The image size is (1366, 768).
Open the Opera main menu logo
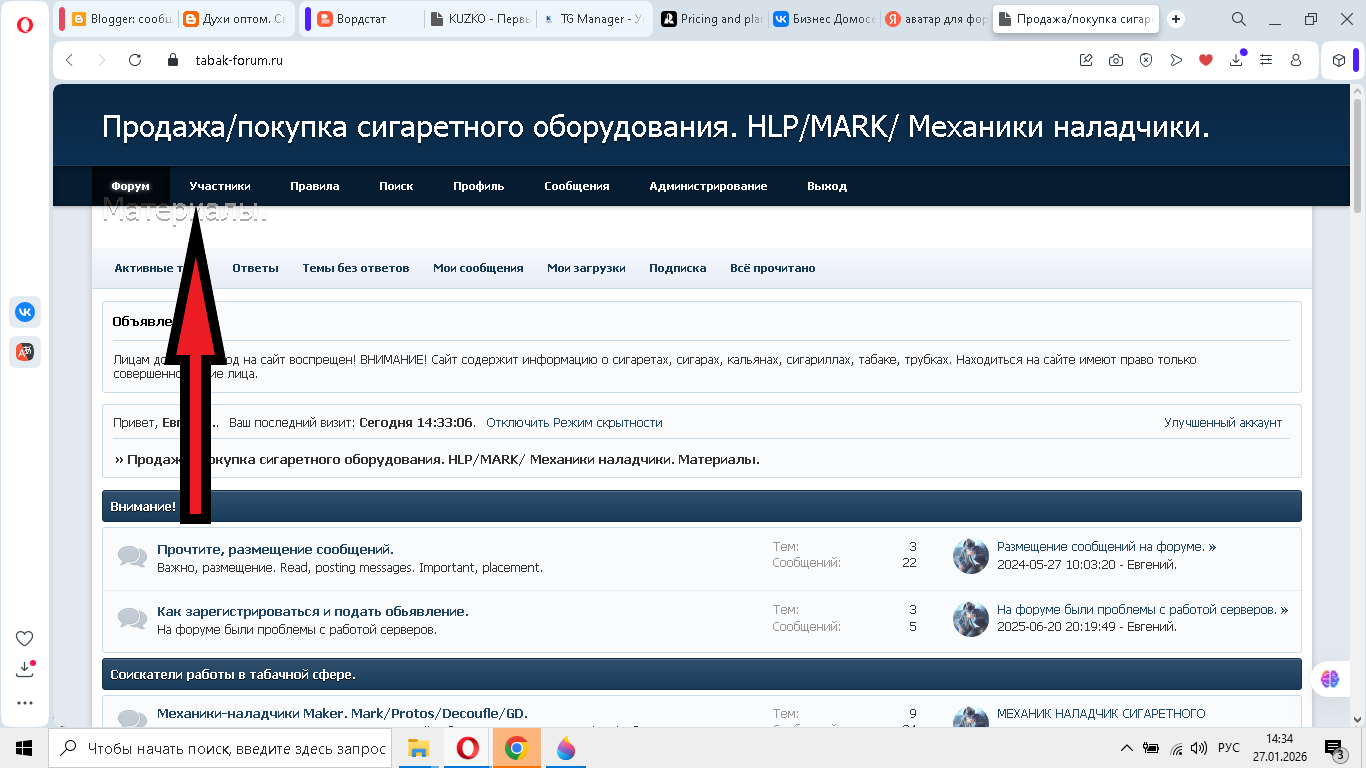[x=25, y=25]
